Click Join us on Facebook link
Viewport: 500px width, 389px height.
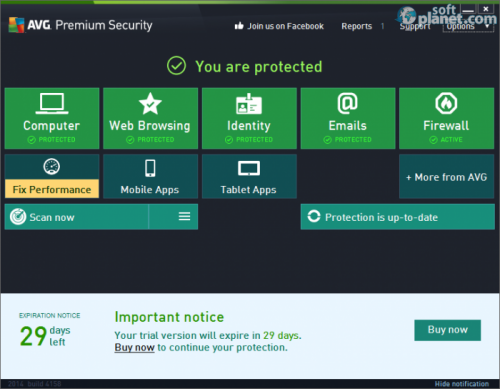point(285,26)
